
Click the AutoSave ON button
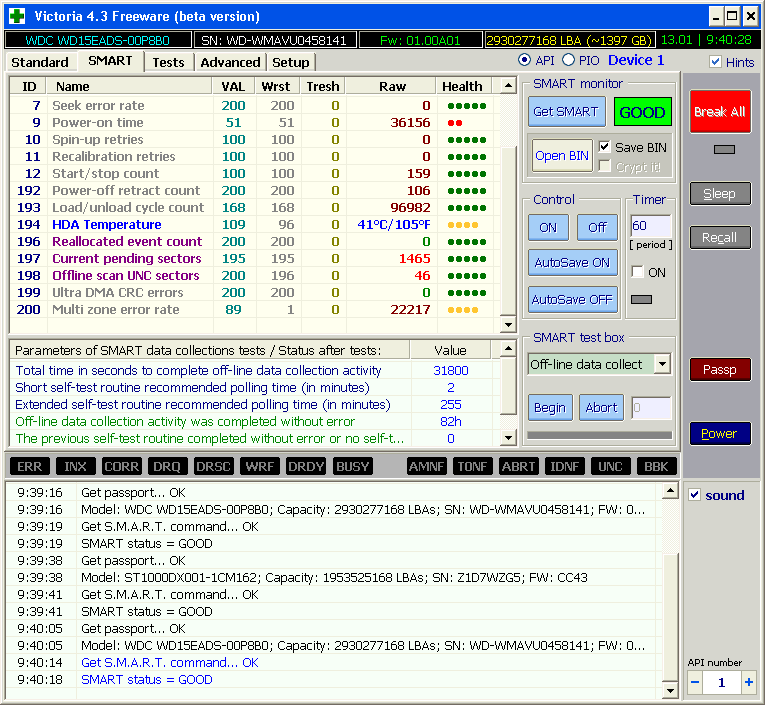573,262
